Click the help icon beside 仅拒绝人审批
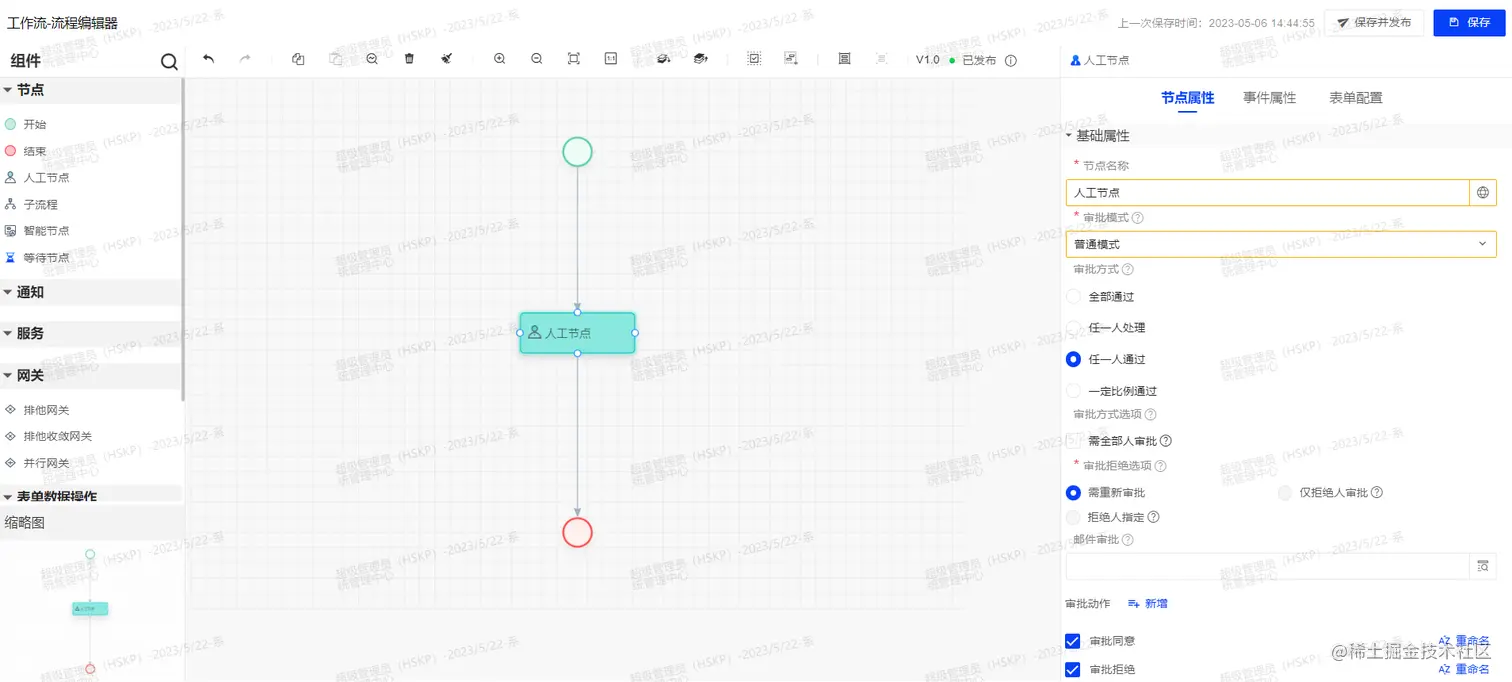This screenshot has height=682, width=1512. click(1377, 492)
